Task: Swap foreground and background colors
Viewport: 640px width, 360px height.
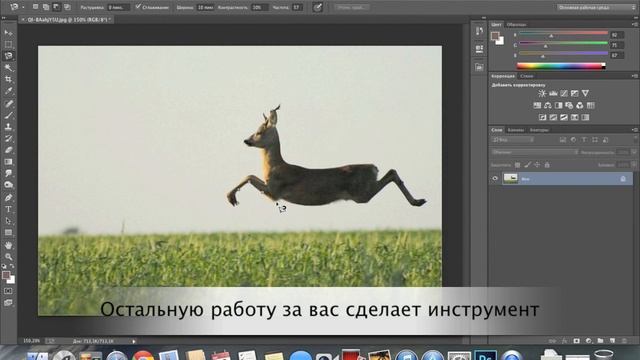Action: click(x=12, y=267)
